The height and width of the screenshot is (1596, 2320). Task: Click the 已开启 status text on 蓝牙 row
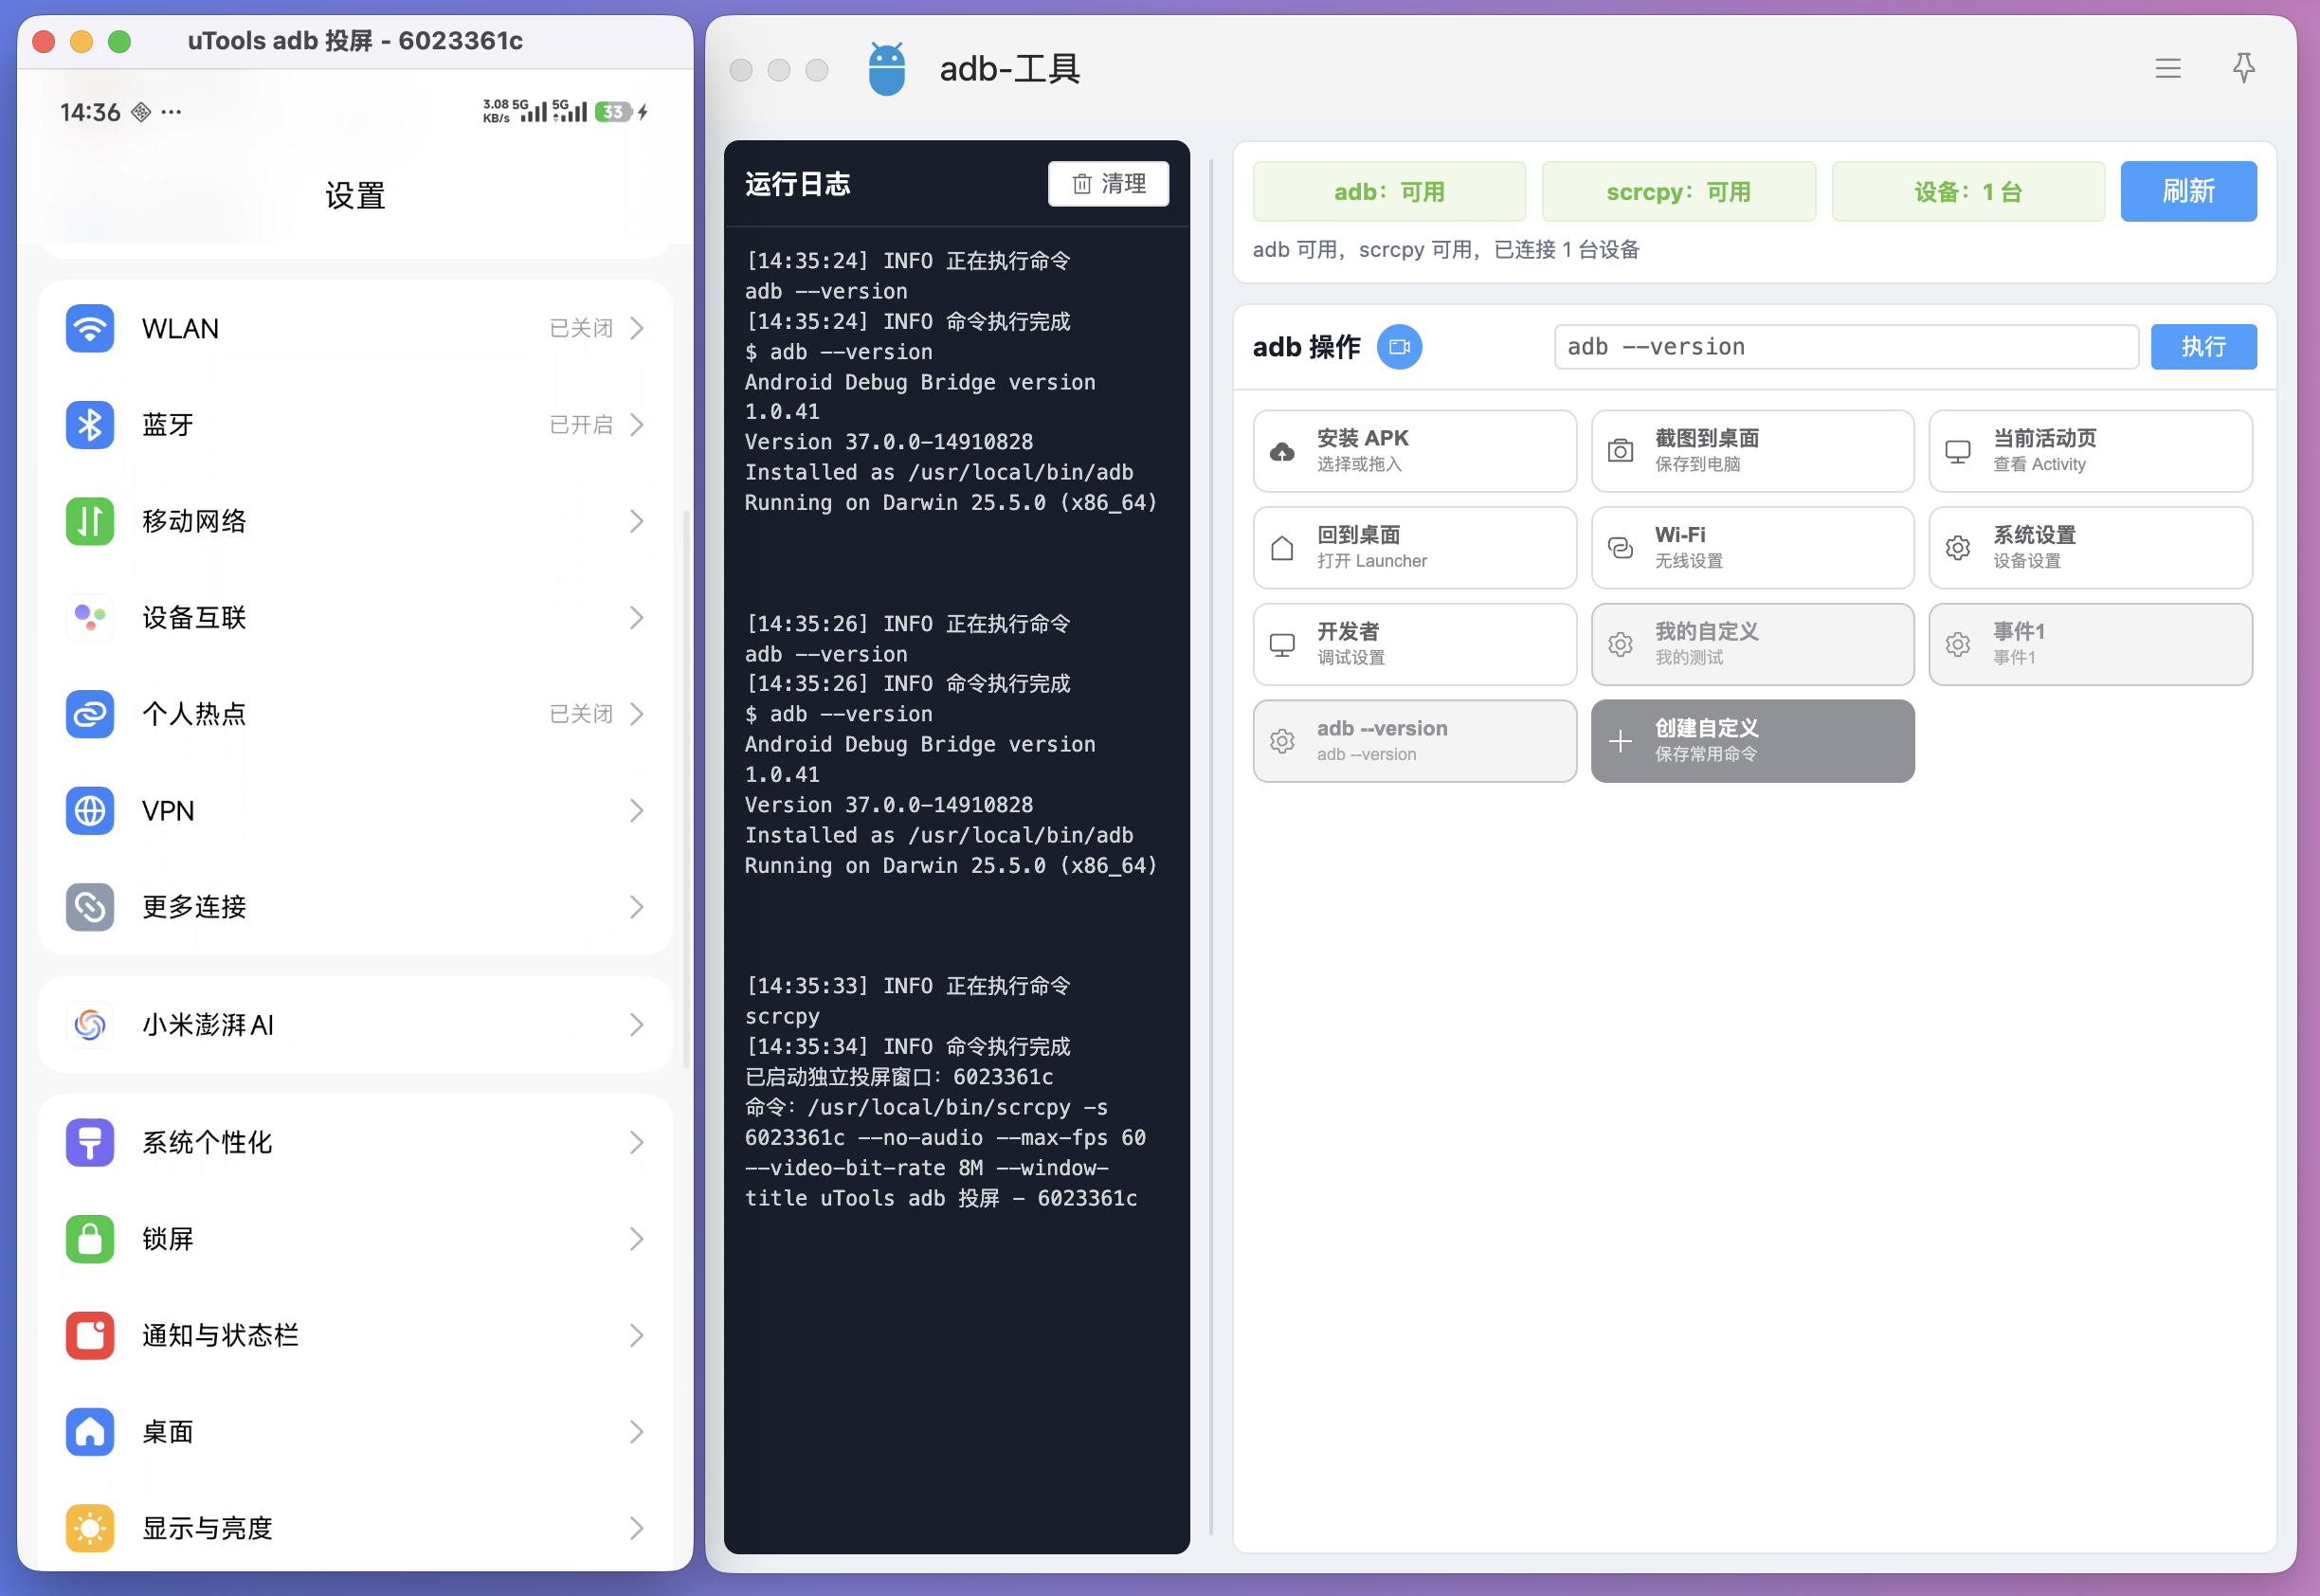click(x=581, y=425)
